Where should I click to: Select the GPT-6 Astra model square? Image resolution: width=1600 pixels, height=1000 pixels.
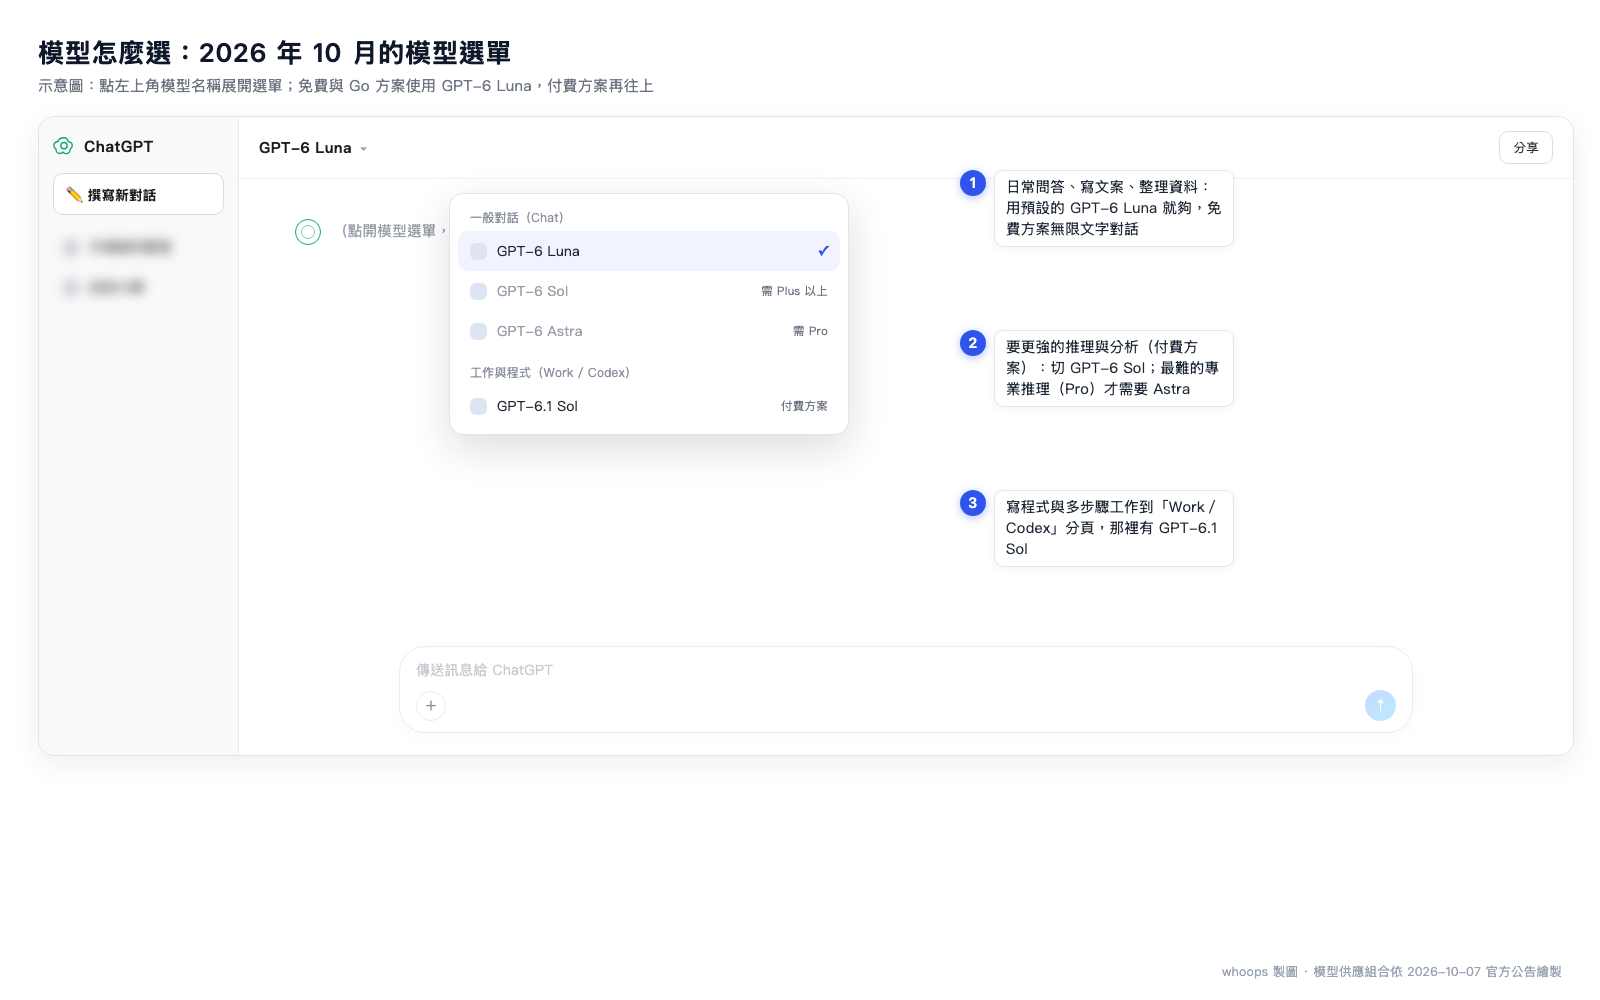coord(478,331)
